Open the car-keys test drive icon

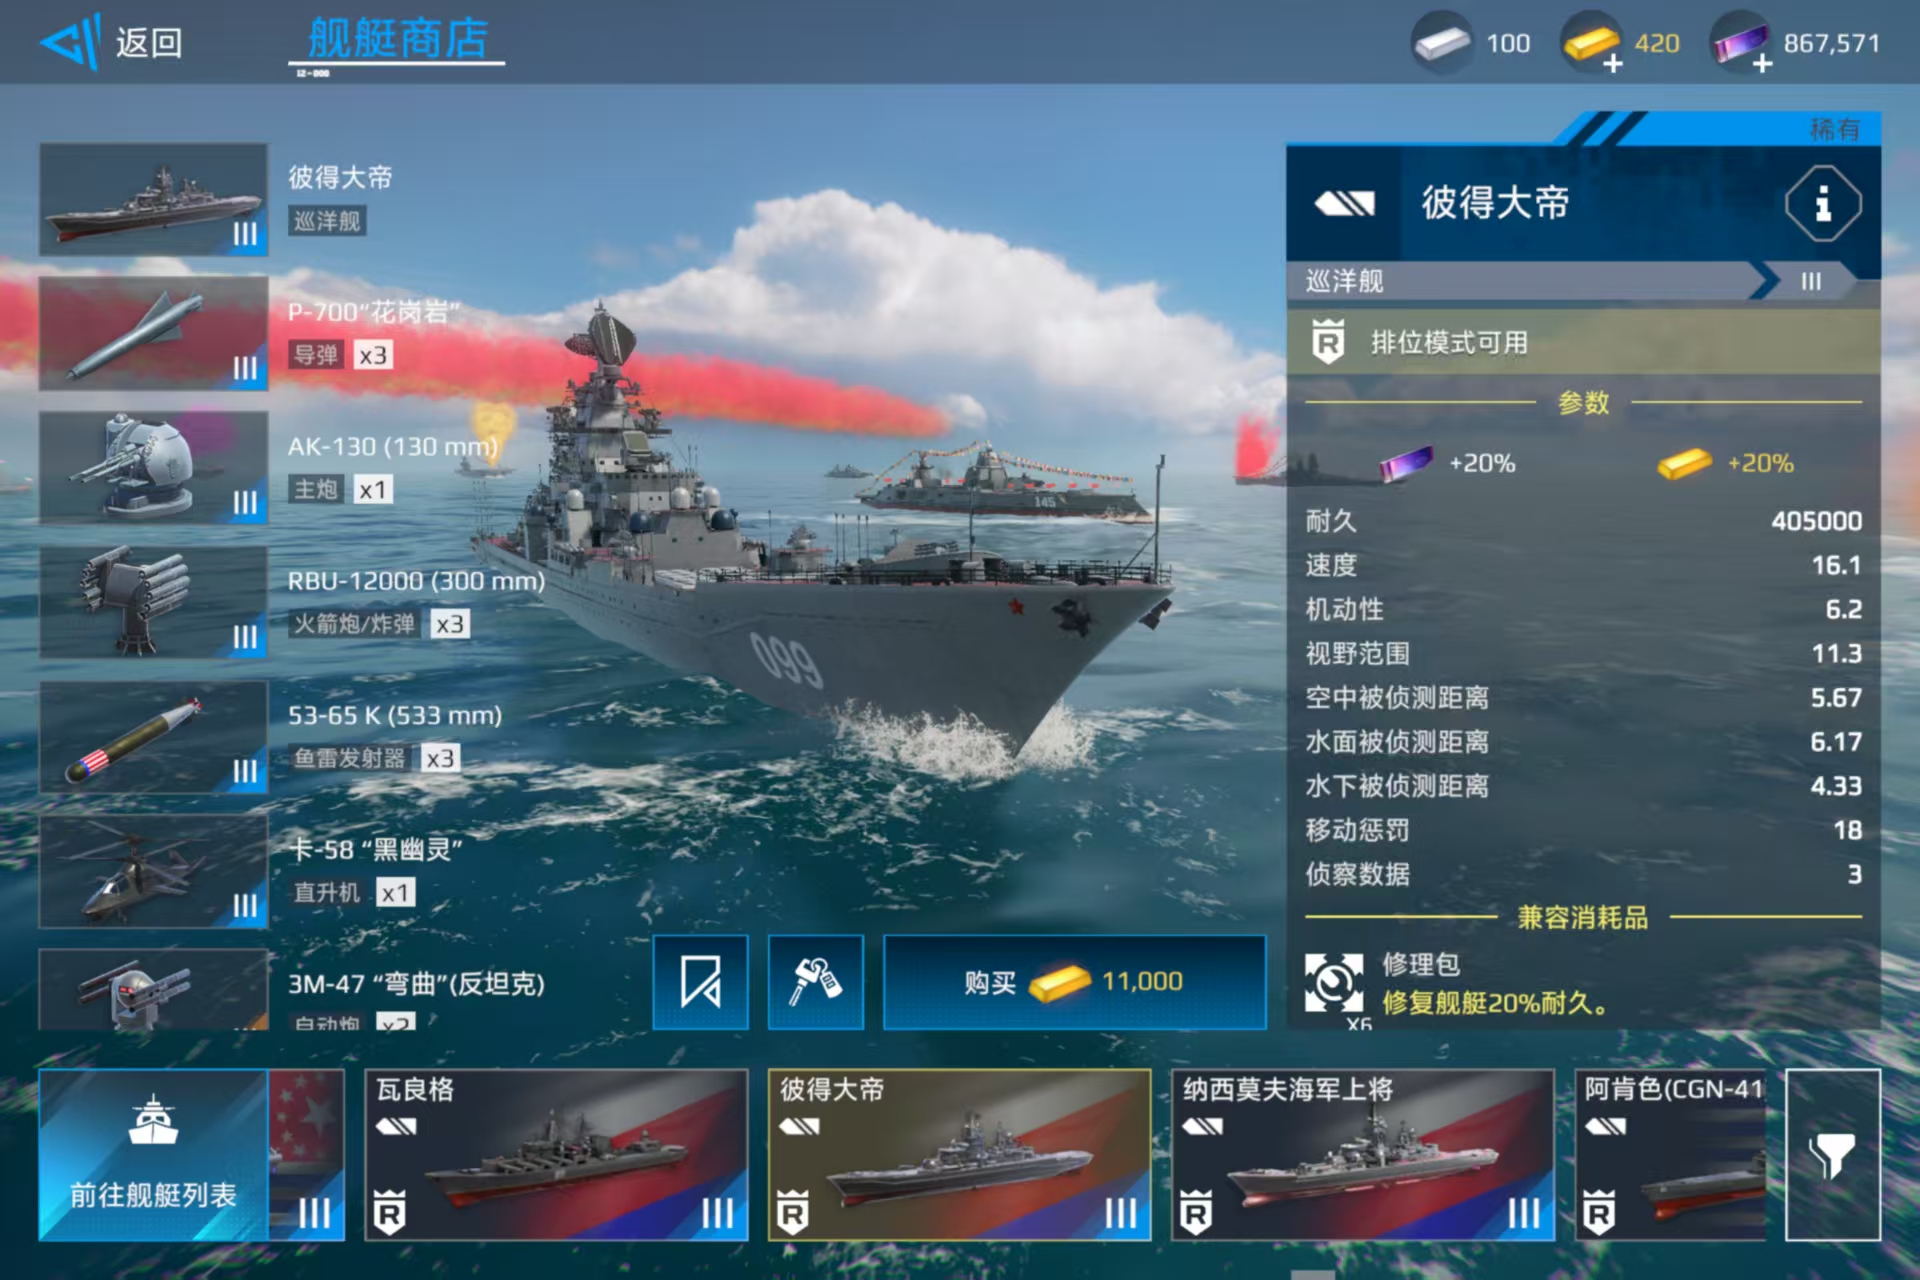coord(816,982)
